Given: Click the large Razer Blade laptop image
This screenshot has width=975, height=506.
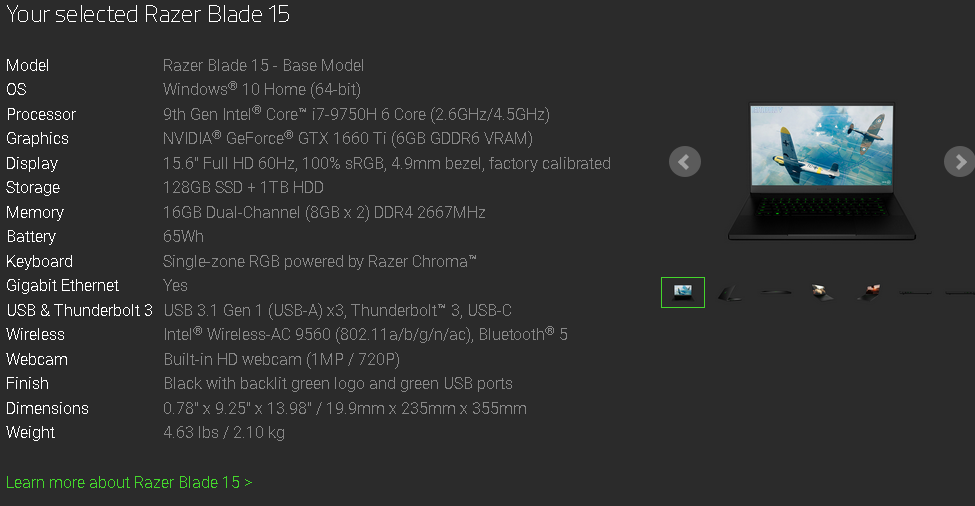Looking at the screenshot, I should [x=821, y=170].
